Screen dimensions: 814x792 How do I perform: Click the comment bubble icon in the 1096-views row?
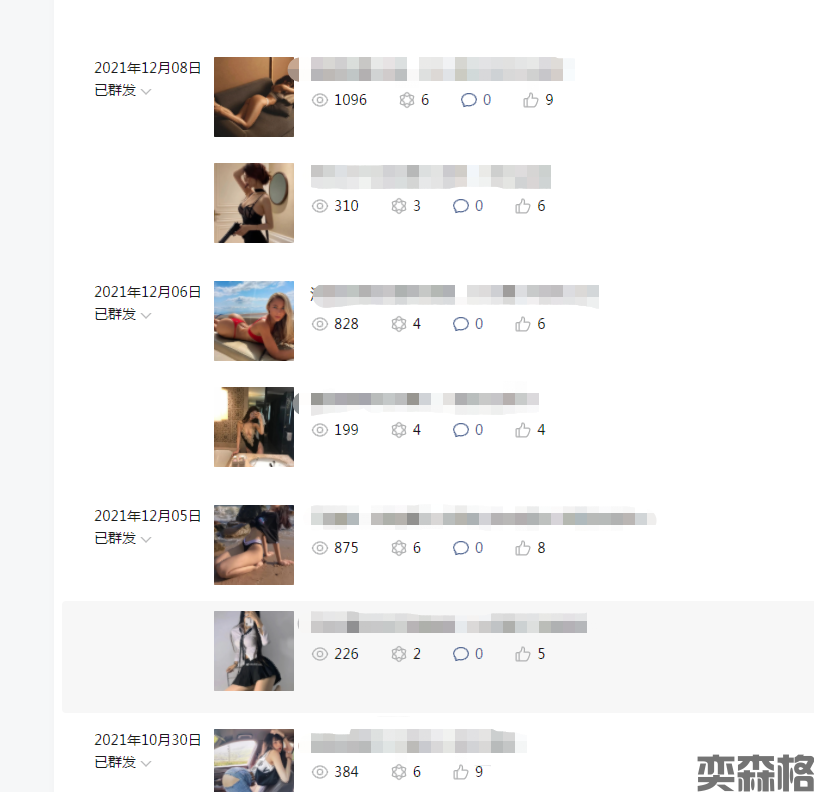[468, 100]
